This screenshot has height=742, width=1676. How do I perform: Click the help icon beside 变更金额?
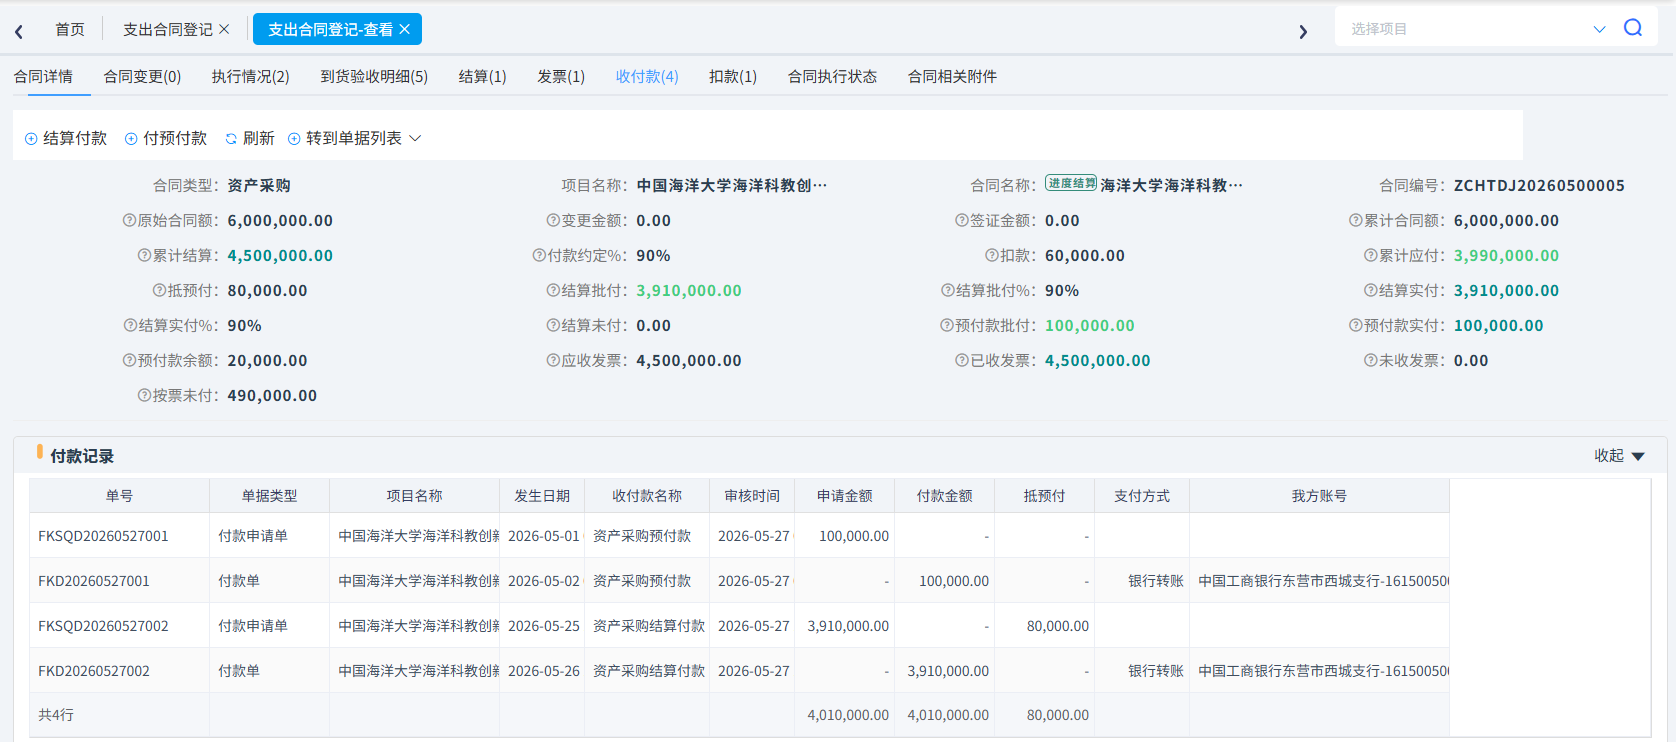tap(553, 220)
